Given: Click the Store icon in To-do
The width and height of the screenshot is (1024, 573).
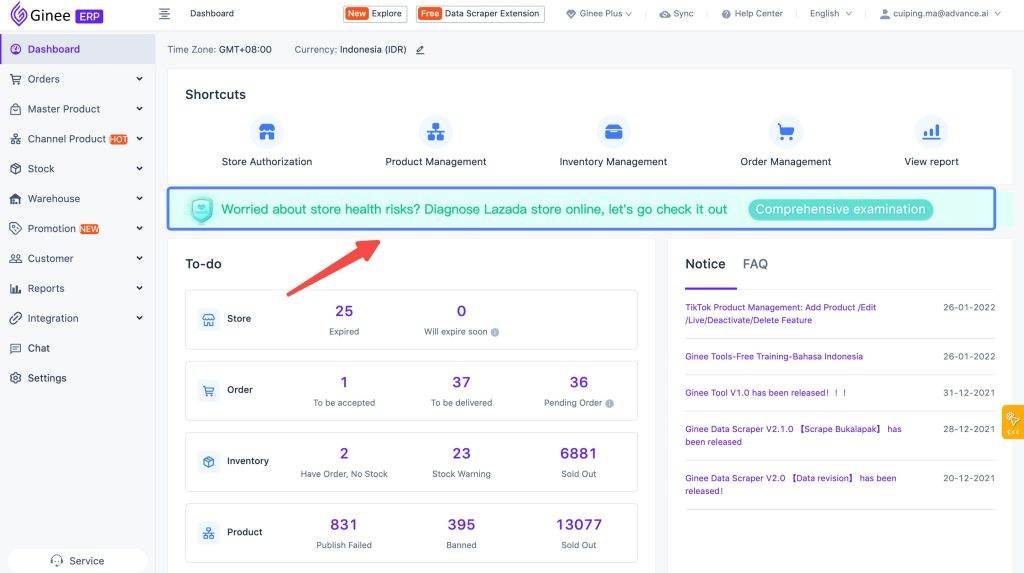Looking at the screenshot, I should point(208,319).
